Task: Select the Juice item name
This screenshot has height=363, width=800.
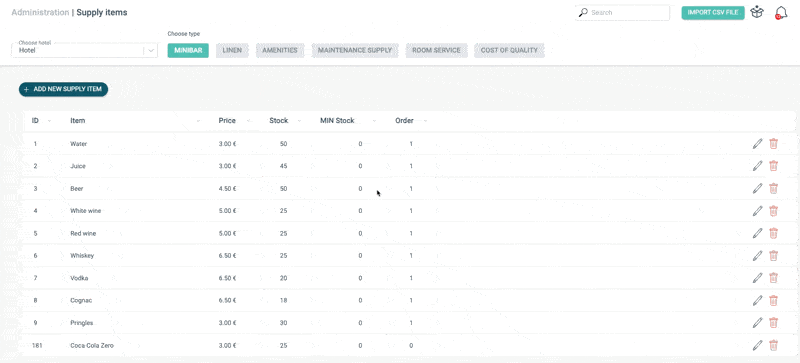Action: (x=78, y=166)
